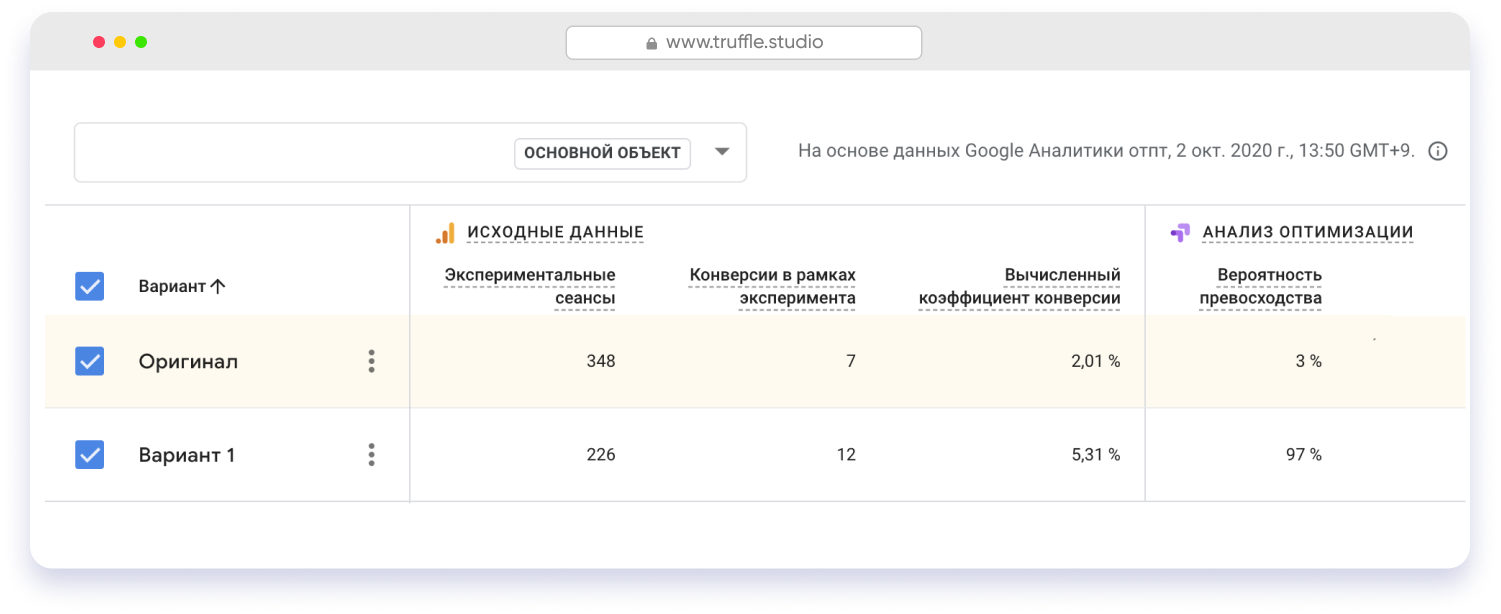This screenshot has height=614, width=1501.
Task: Open the three-dot menu for Вариант 1
Action: pyautogui.click(x=371, y=455)
